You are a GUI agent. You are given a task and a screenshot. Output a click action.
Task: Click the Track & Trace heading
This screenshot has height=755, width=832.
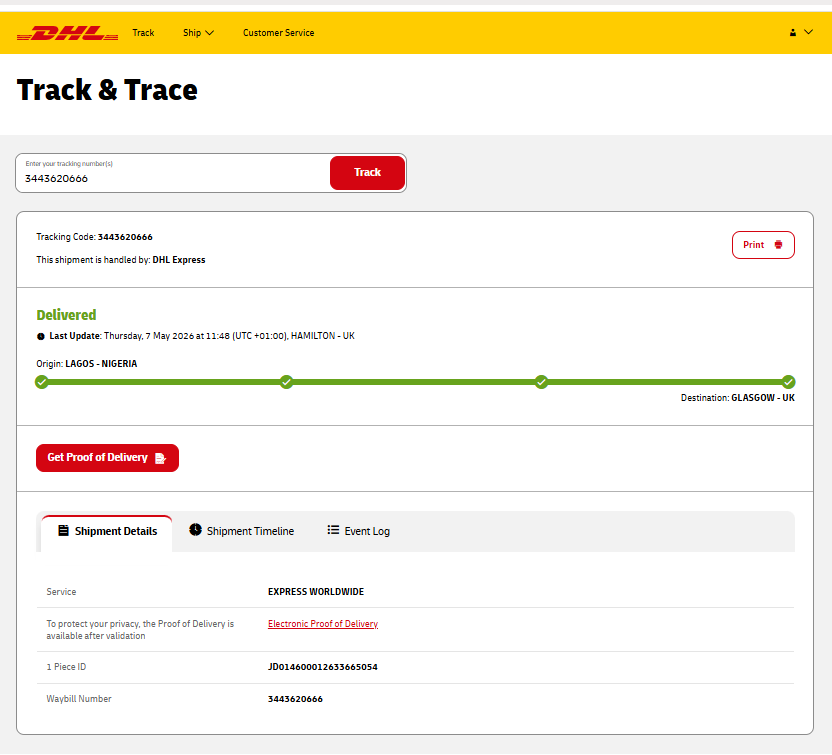pyautogui.click(x=107, y=90)
